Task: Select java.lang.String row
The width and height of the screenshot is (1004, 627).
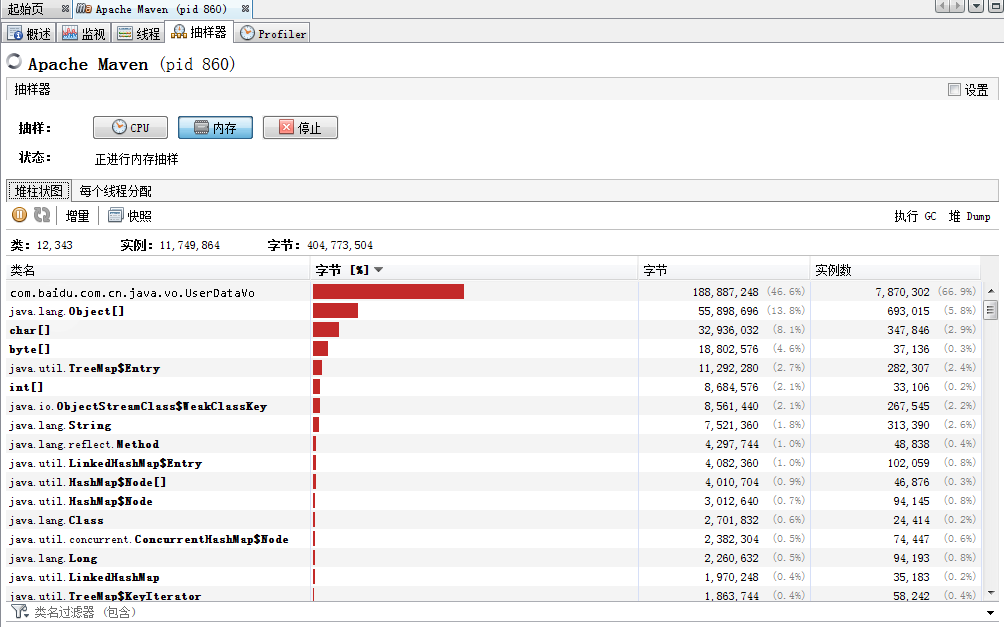Action: [x=493, y=425]
